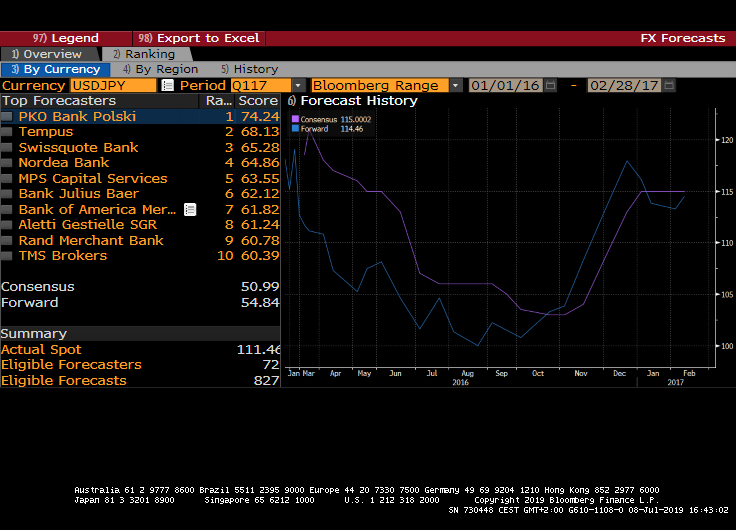This screenshot has width=736, height=530.
Task: Enable the Nordea Bank checkbox
Action: click(8, 163)
